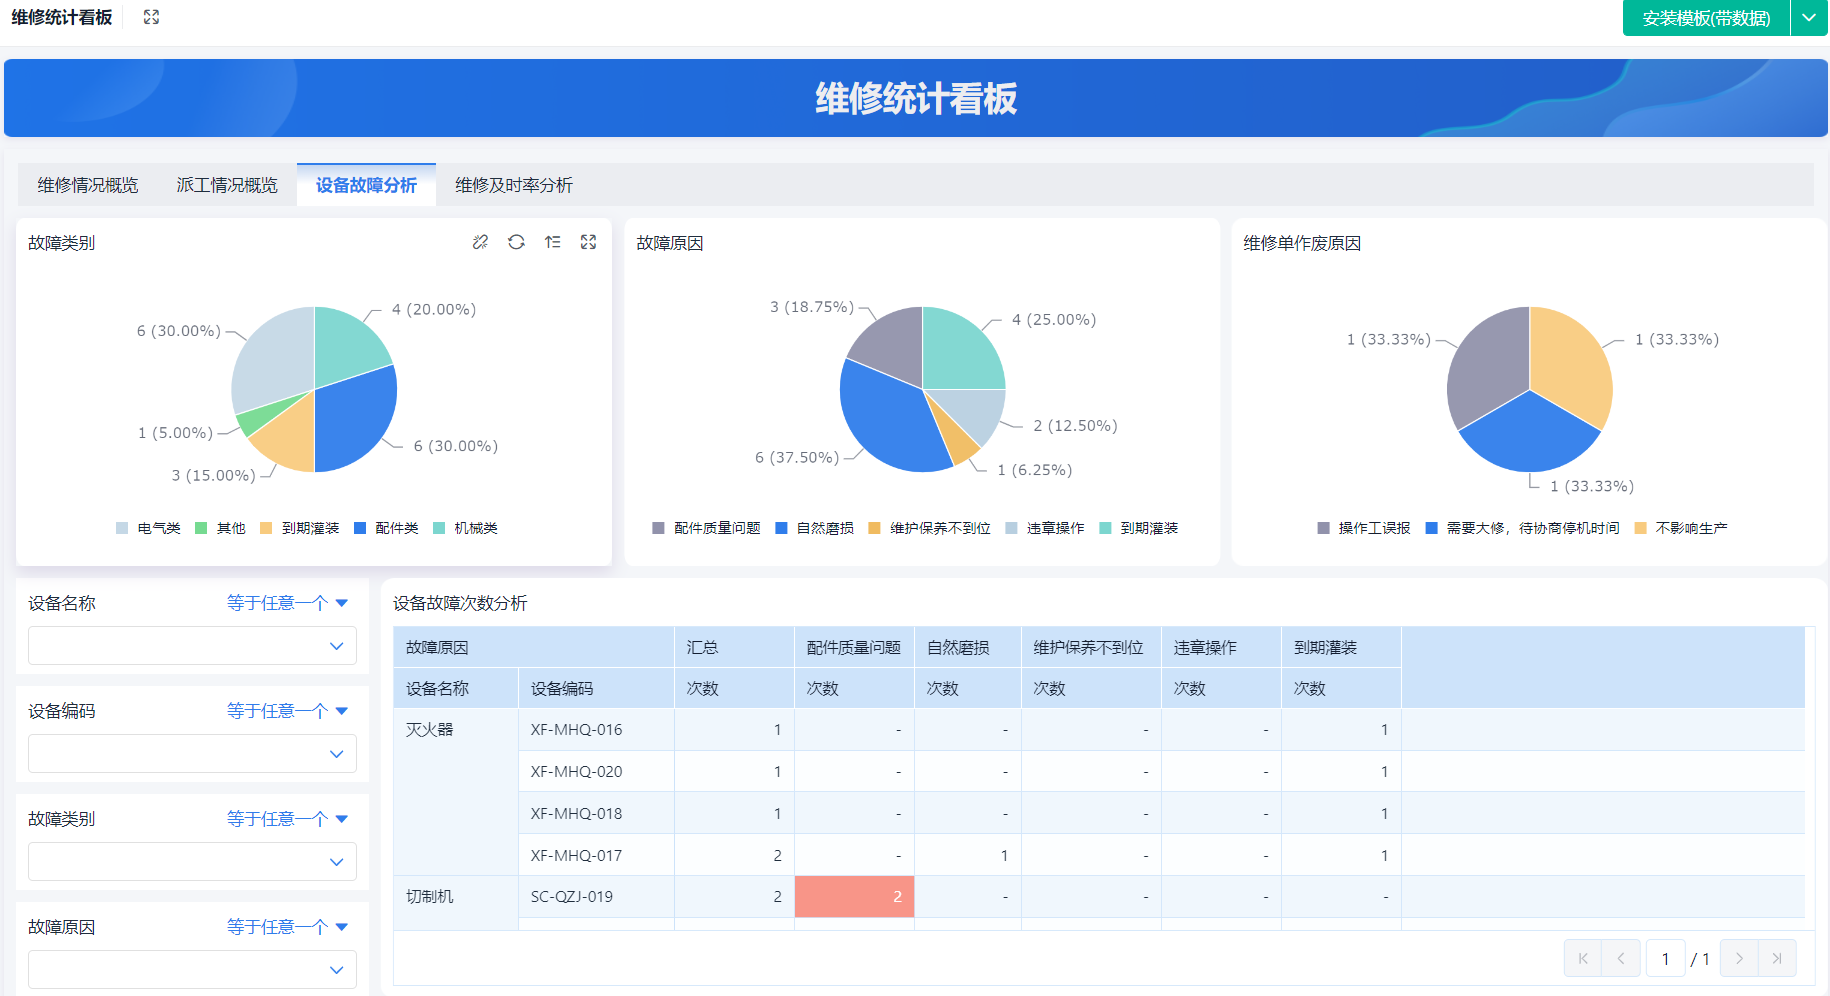Screen dimensions: 1830x996
Task: Click the 设备故障次数分析 panel title
Action: coord(460,603)
